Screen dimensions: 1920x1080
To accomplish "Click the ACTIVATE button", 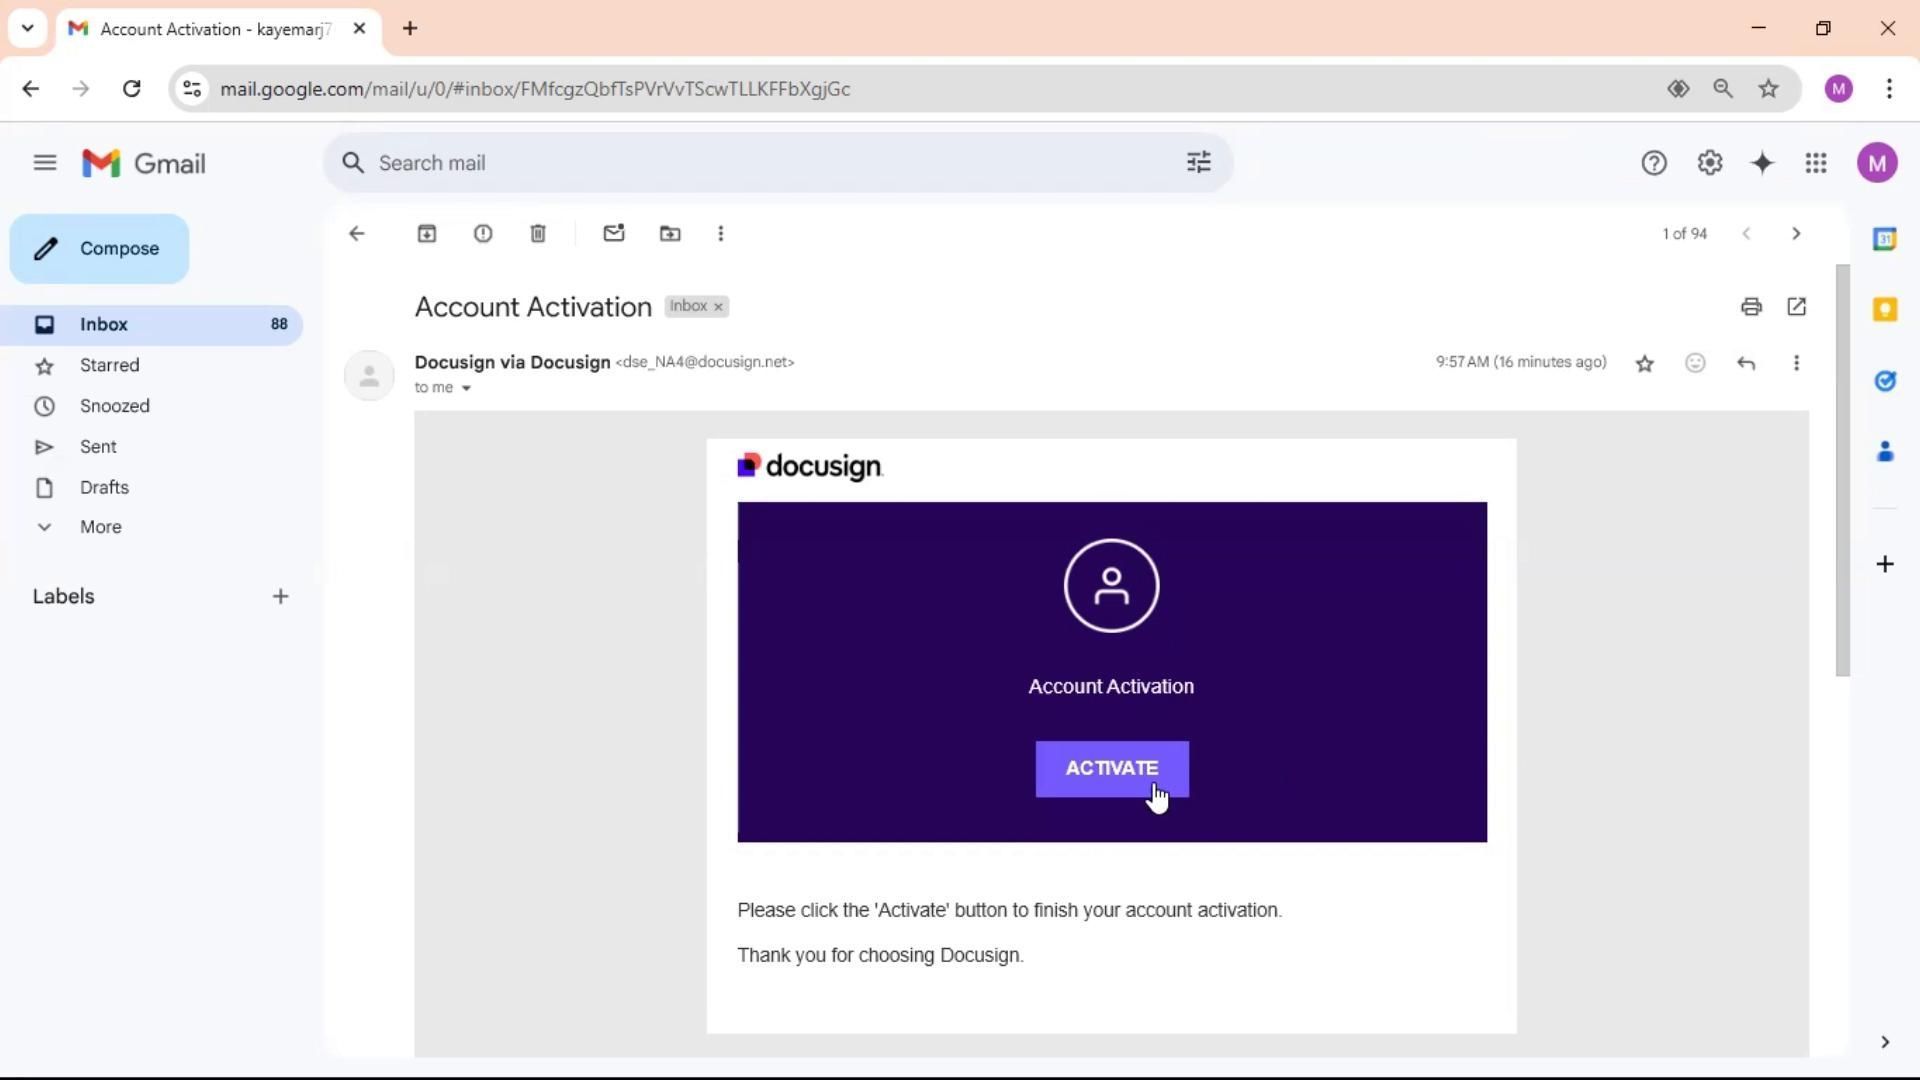I will point(1111,768).
